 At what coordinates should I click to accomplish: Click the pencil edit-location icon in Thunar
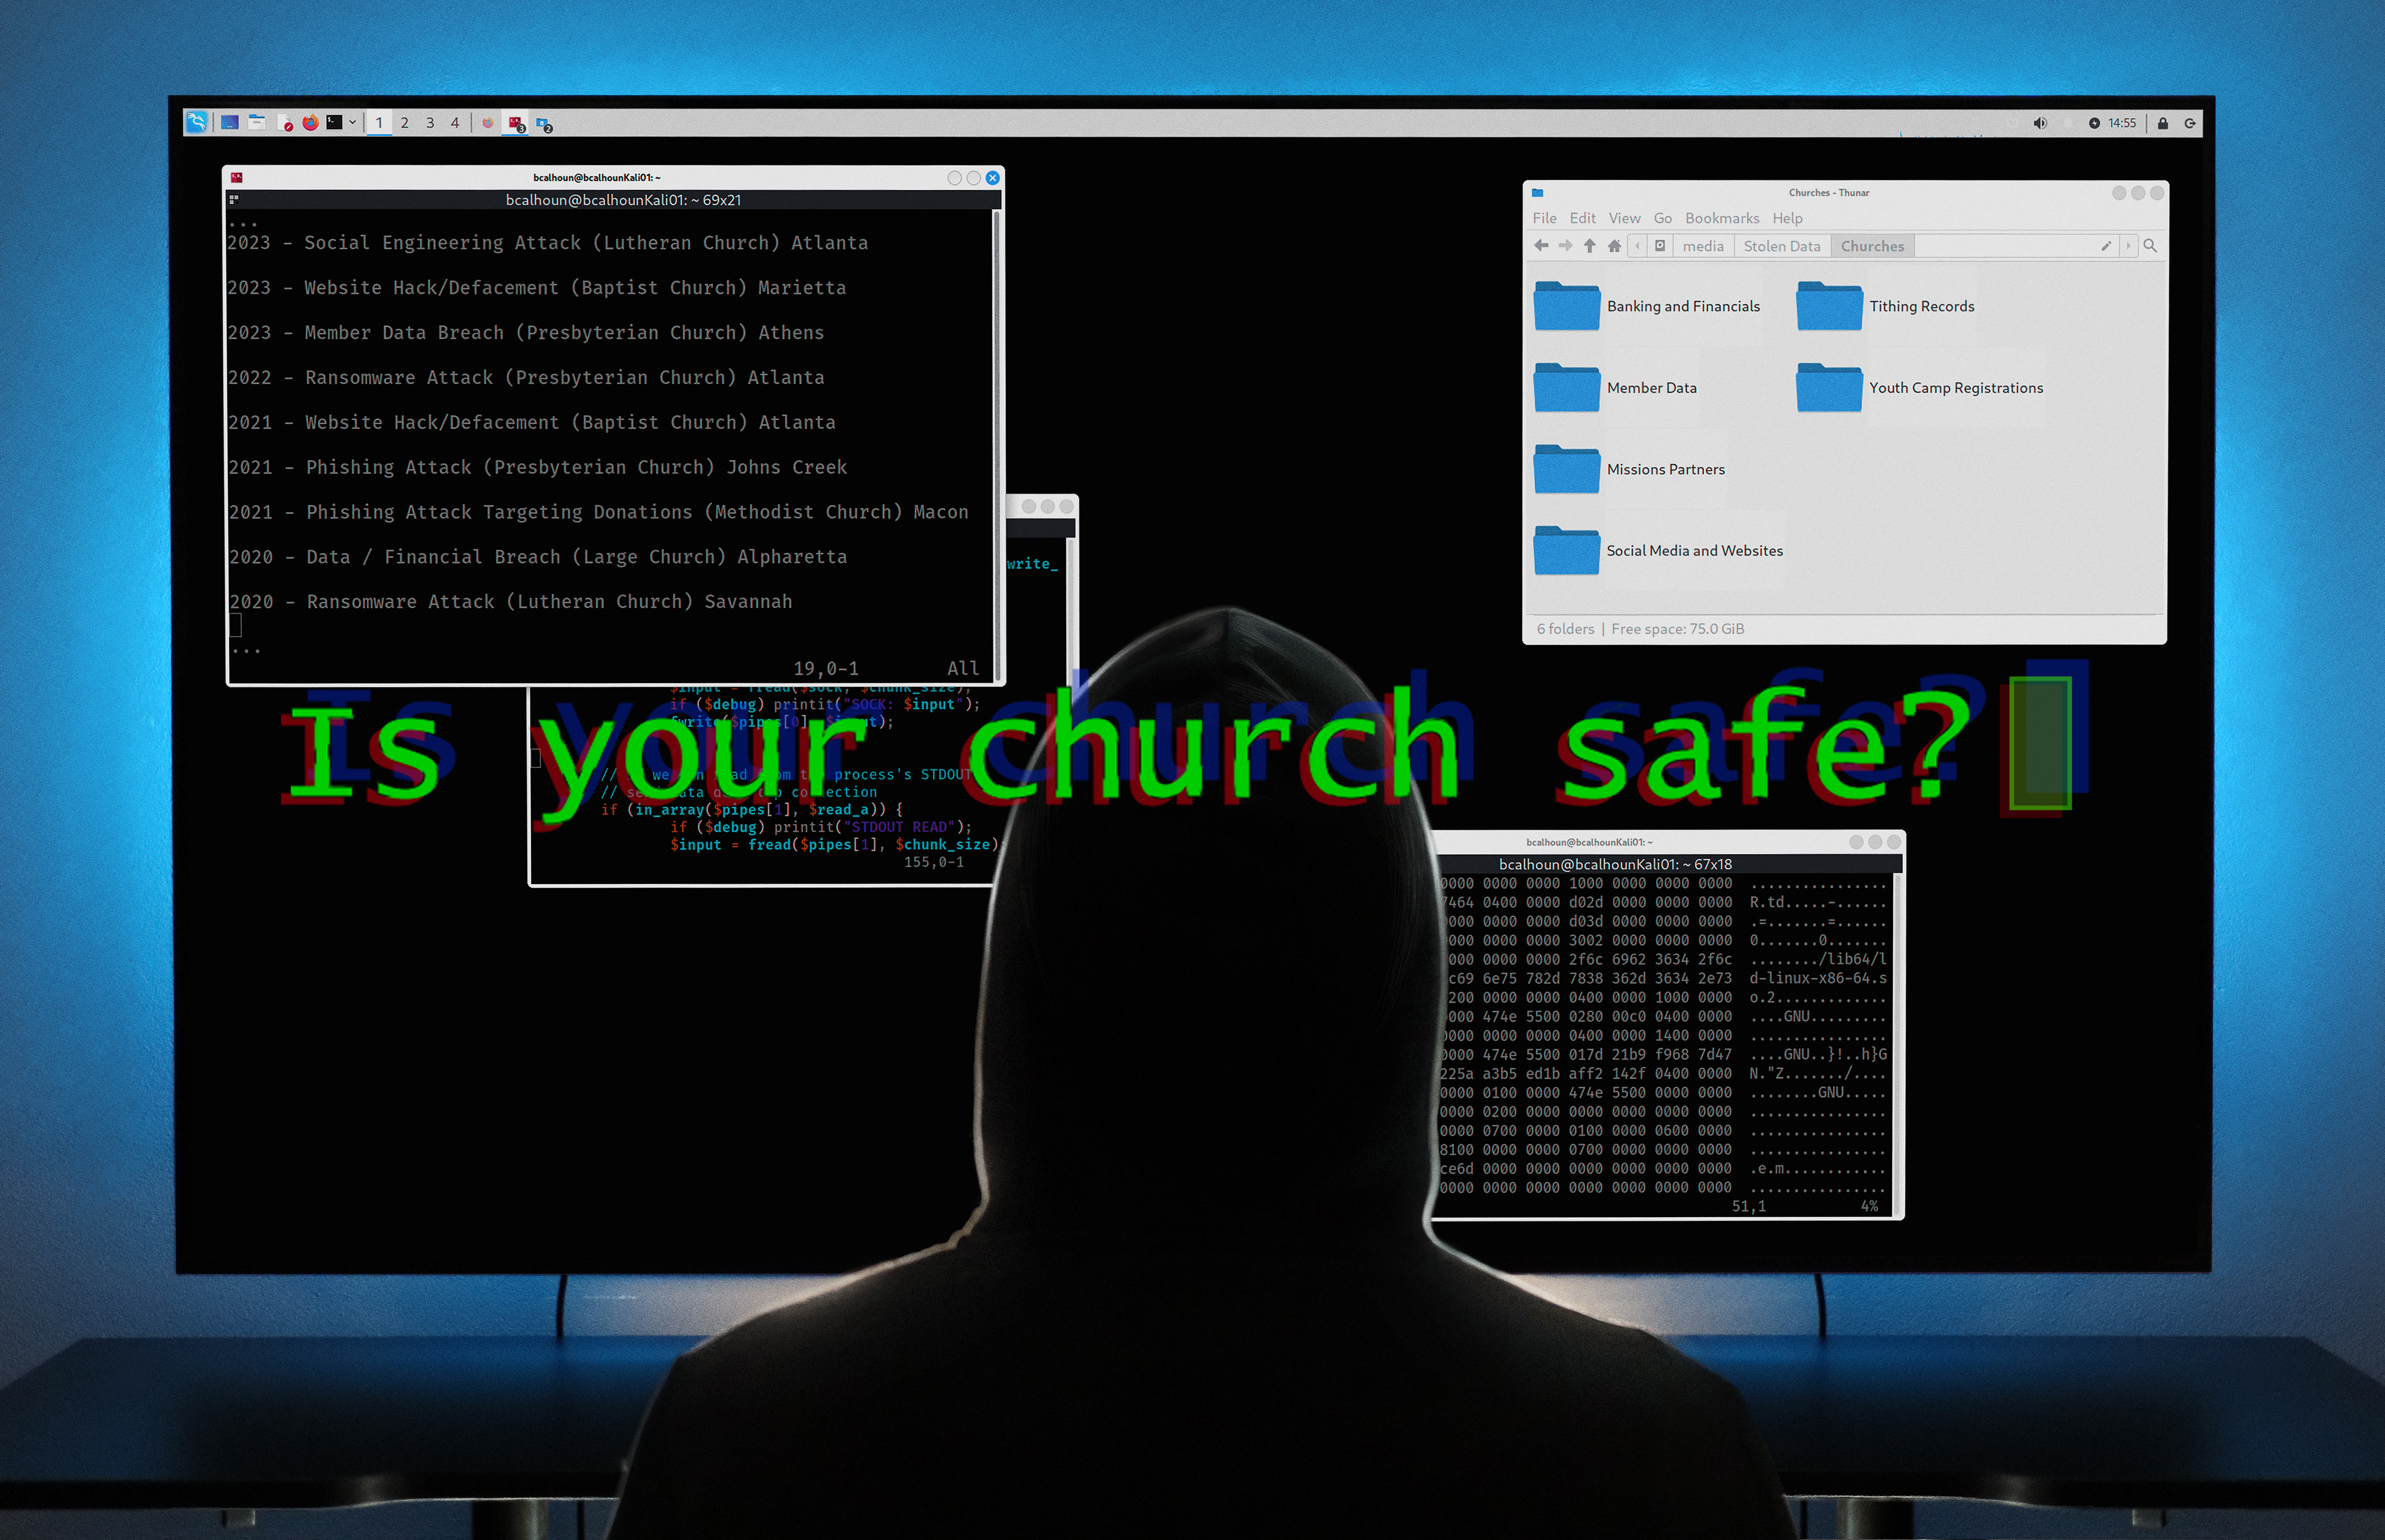[x=2106, y=246]
